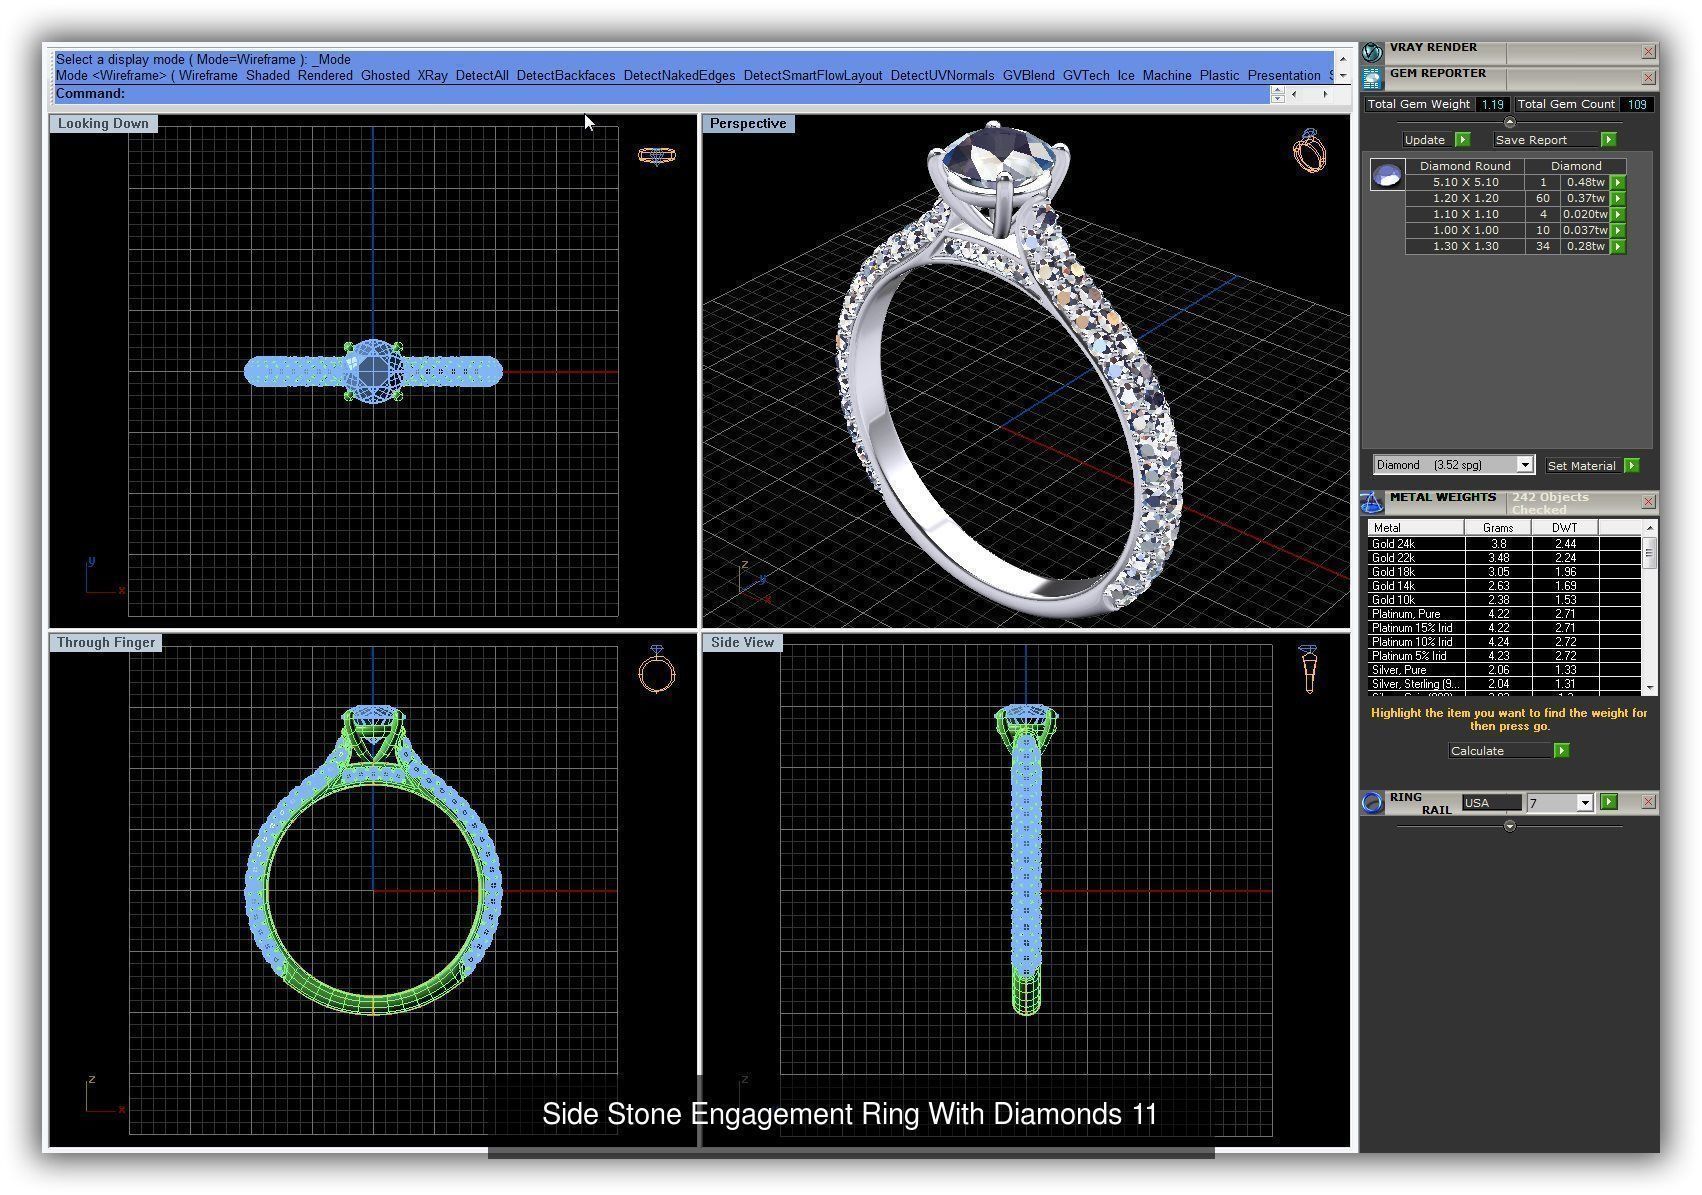
Task: Select the Silver, Pure row
Action: tap(1504, 670)
